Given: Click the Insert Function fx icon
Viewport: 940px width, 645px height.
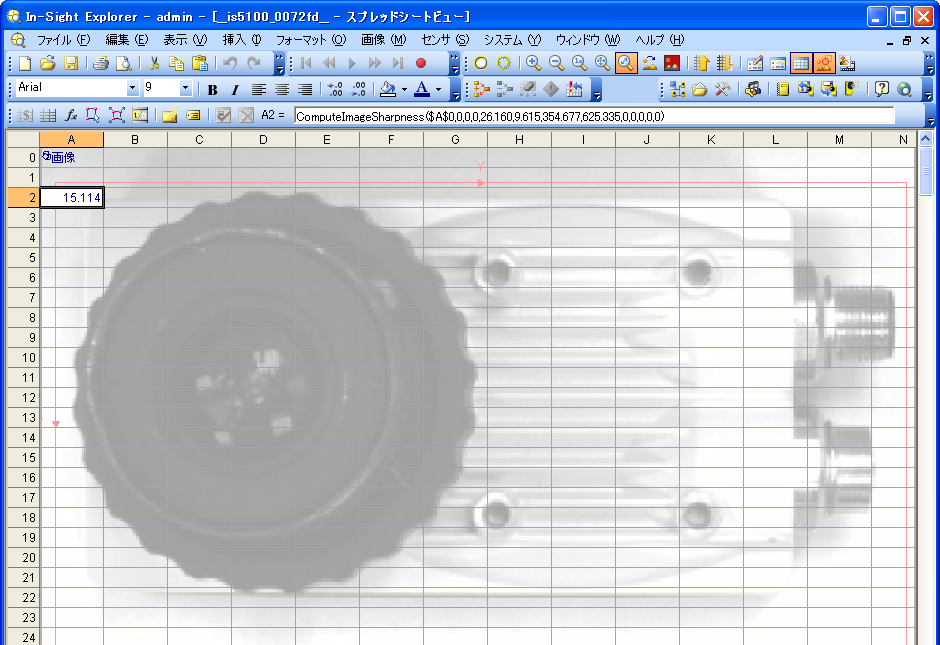Looking at the screenshot, I should click(71, 115).
